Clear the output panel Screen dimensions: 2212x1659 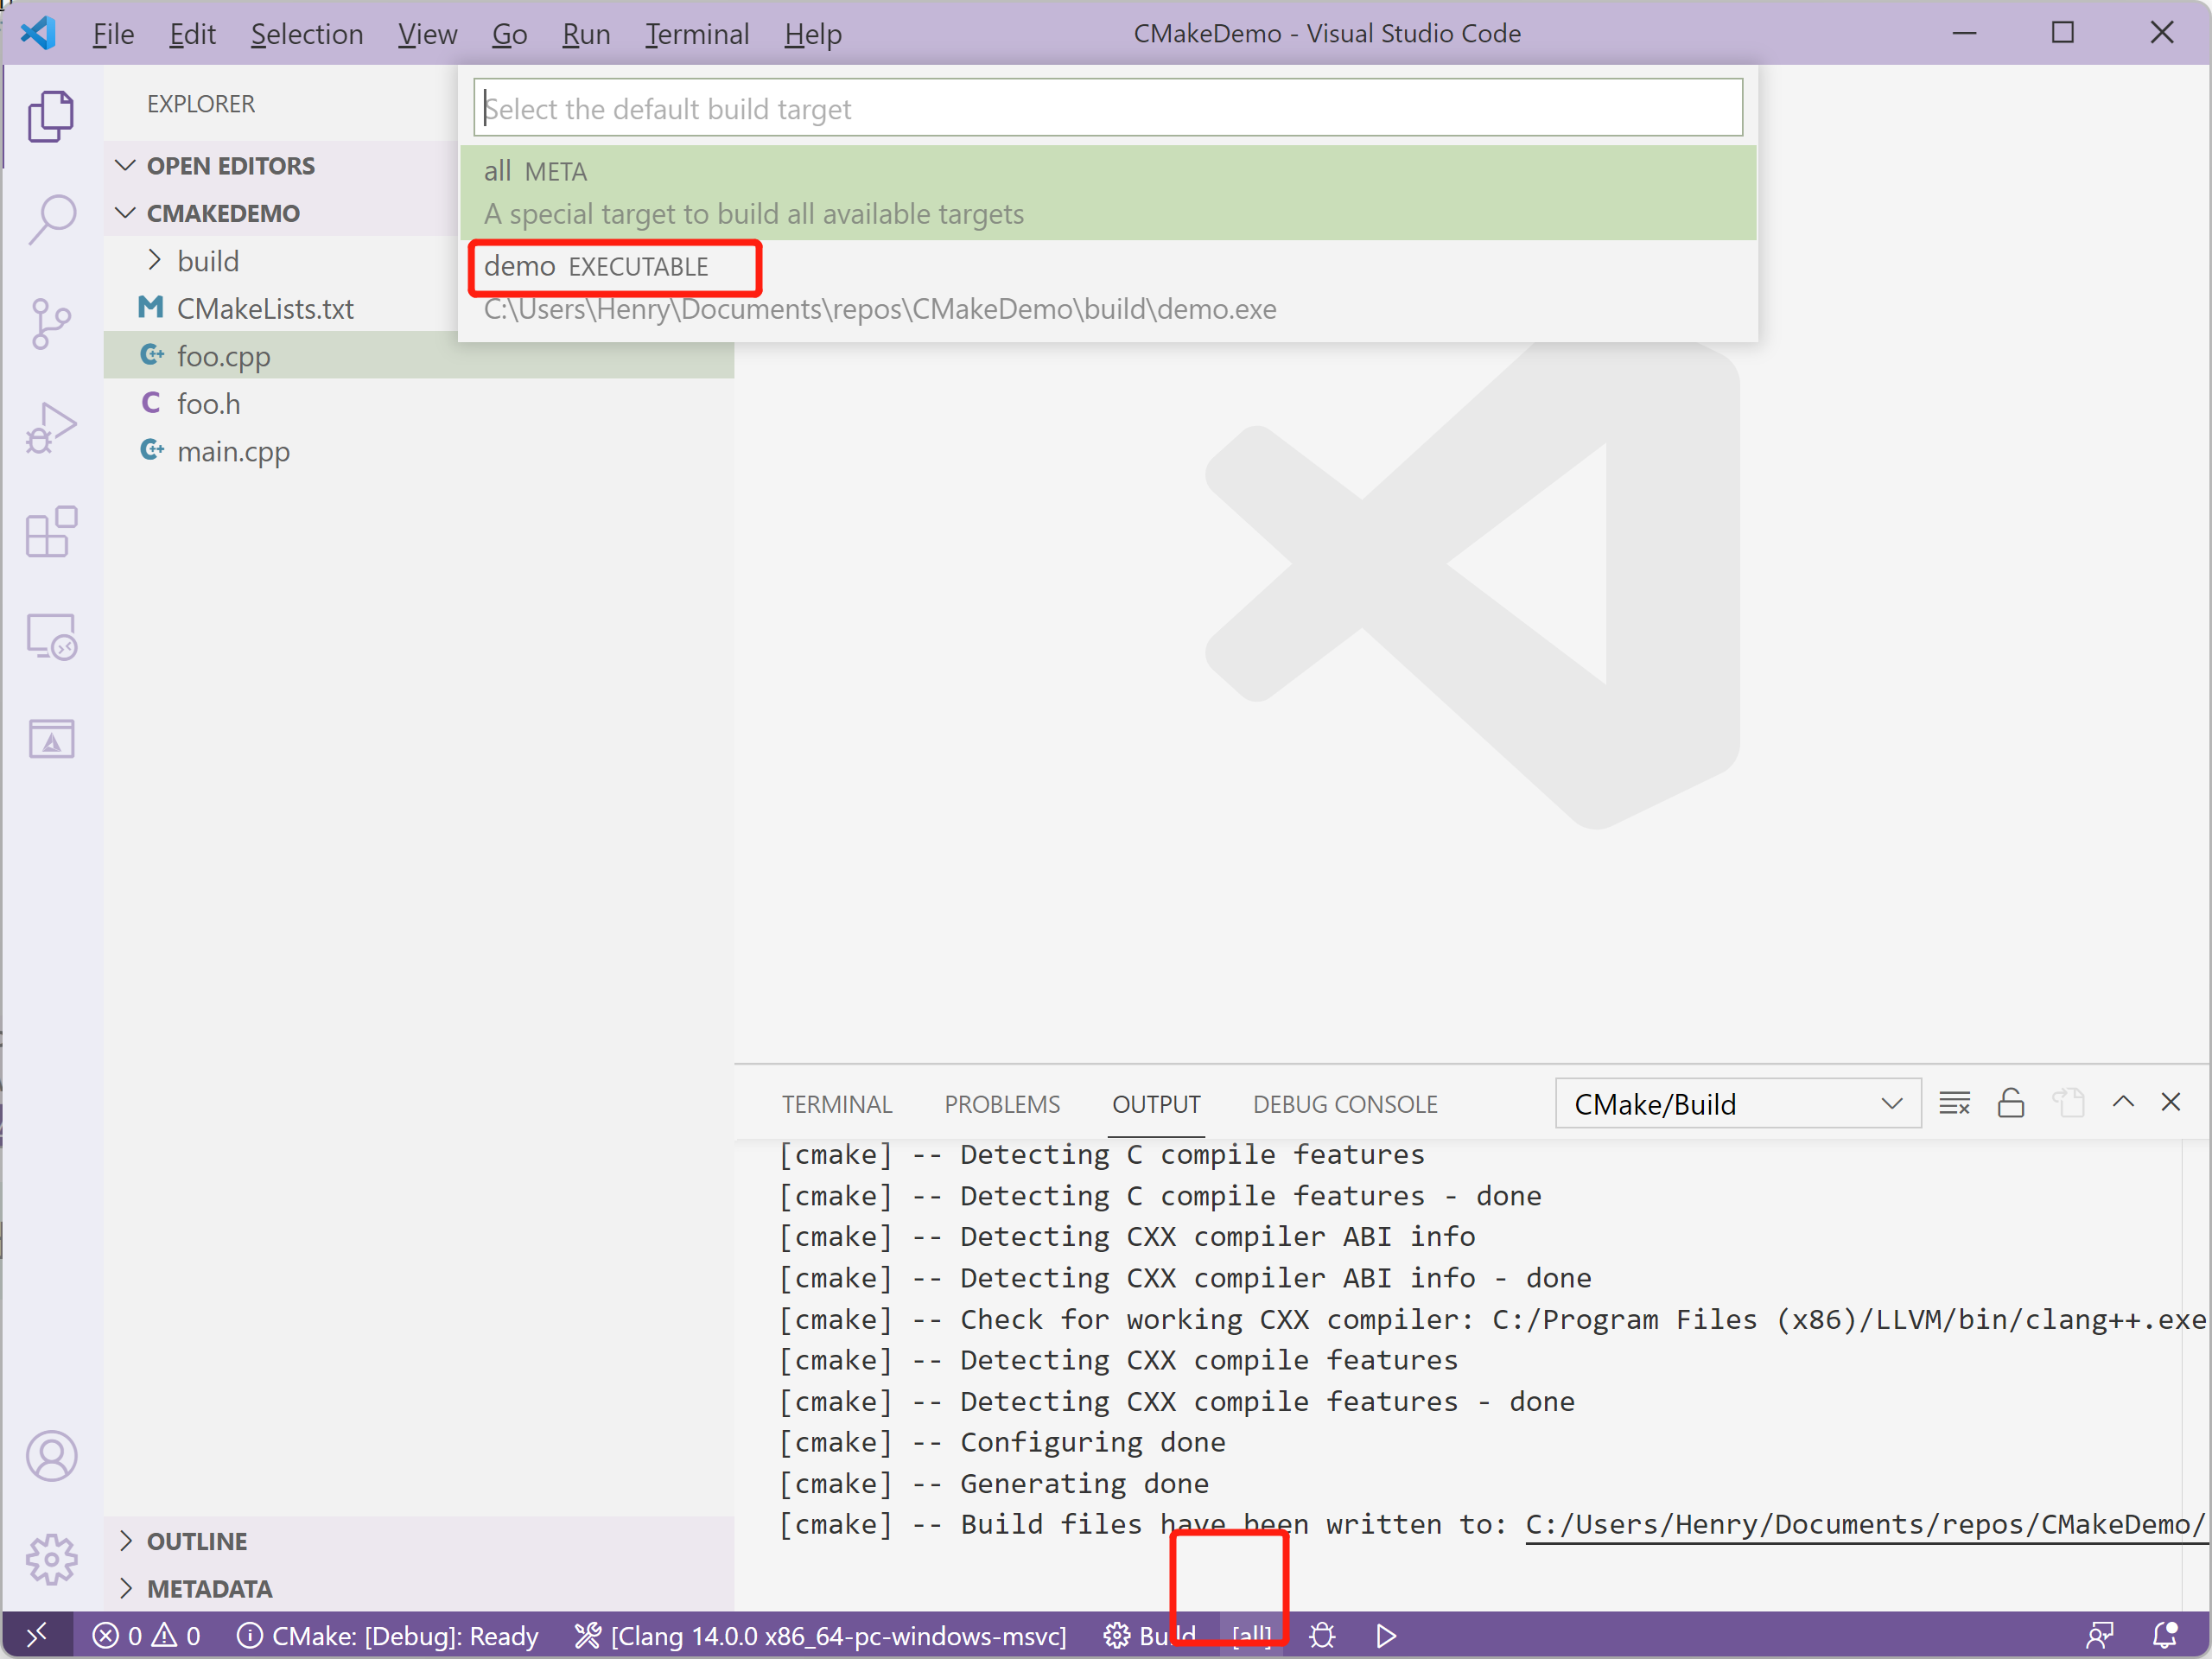click(x=1954, y=1103)
